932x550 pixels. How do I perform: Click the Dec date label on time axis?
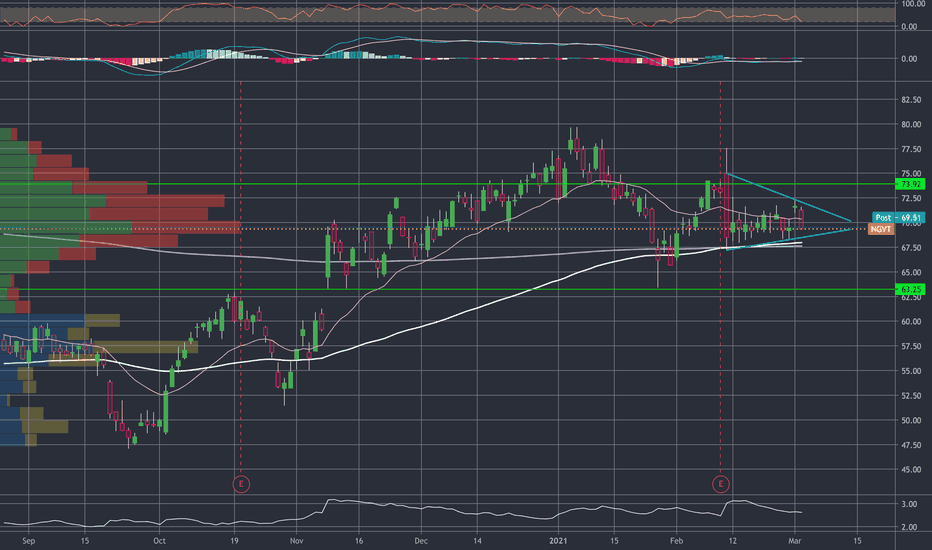pyautogui.click(x=421, y=541)
